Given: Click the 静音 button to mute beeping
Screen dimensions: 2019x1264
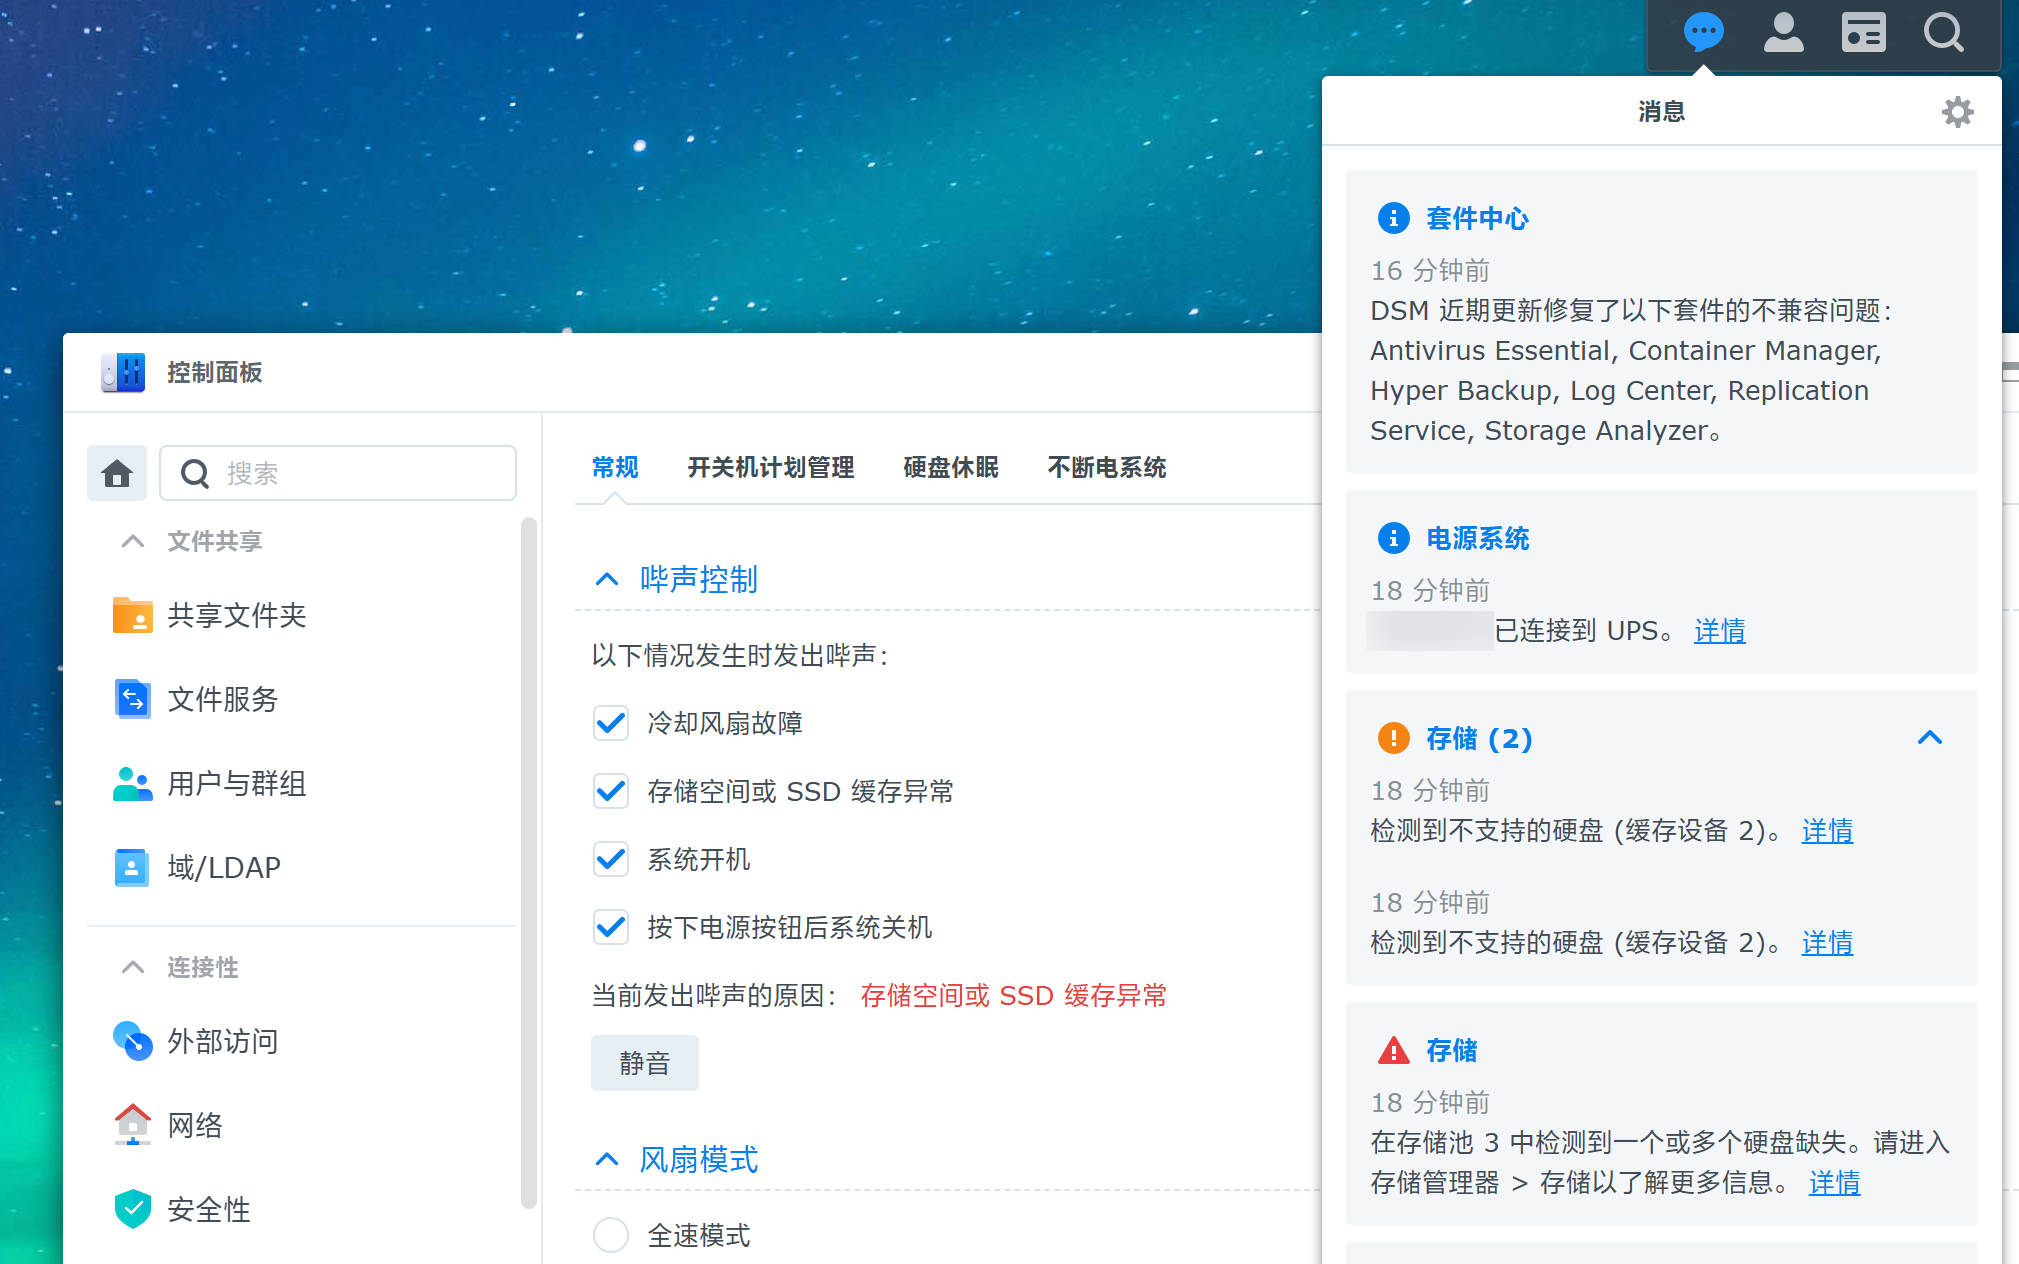Looking at the screenshot, I should tap(644, 1063).
